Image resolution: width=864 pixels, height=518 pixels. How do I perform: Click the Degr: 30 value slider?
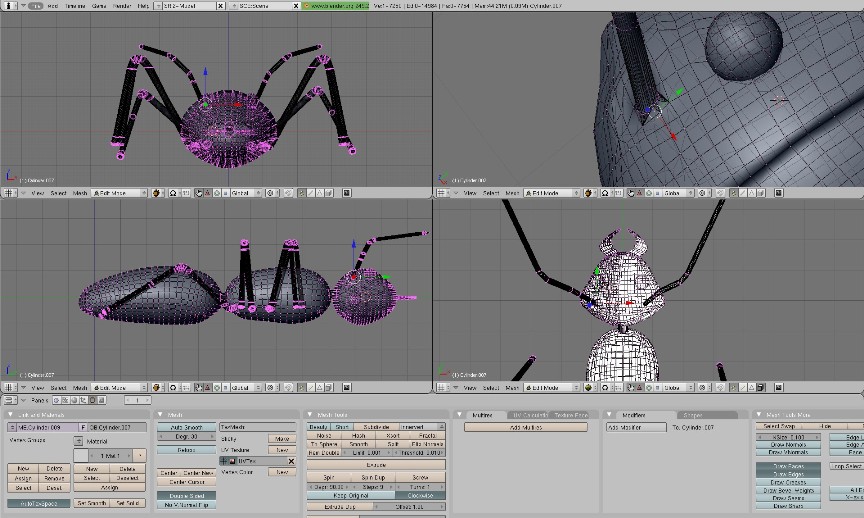click(x=186, y=437)
